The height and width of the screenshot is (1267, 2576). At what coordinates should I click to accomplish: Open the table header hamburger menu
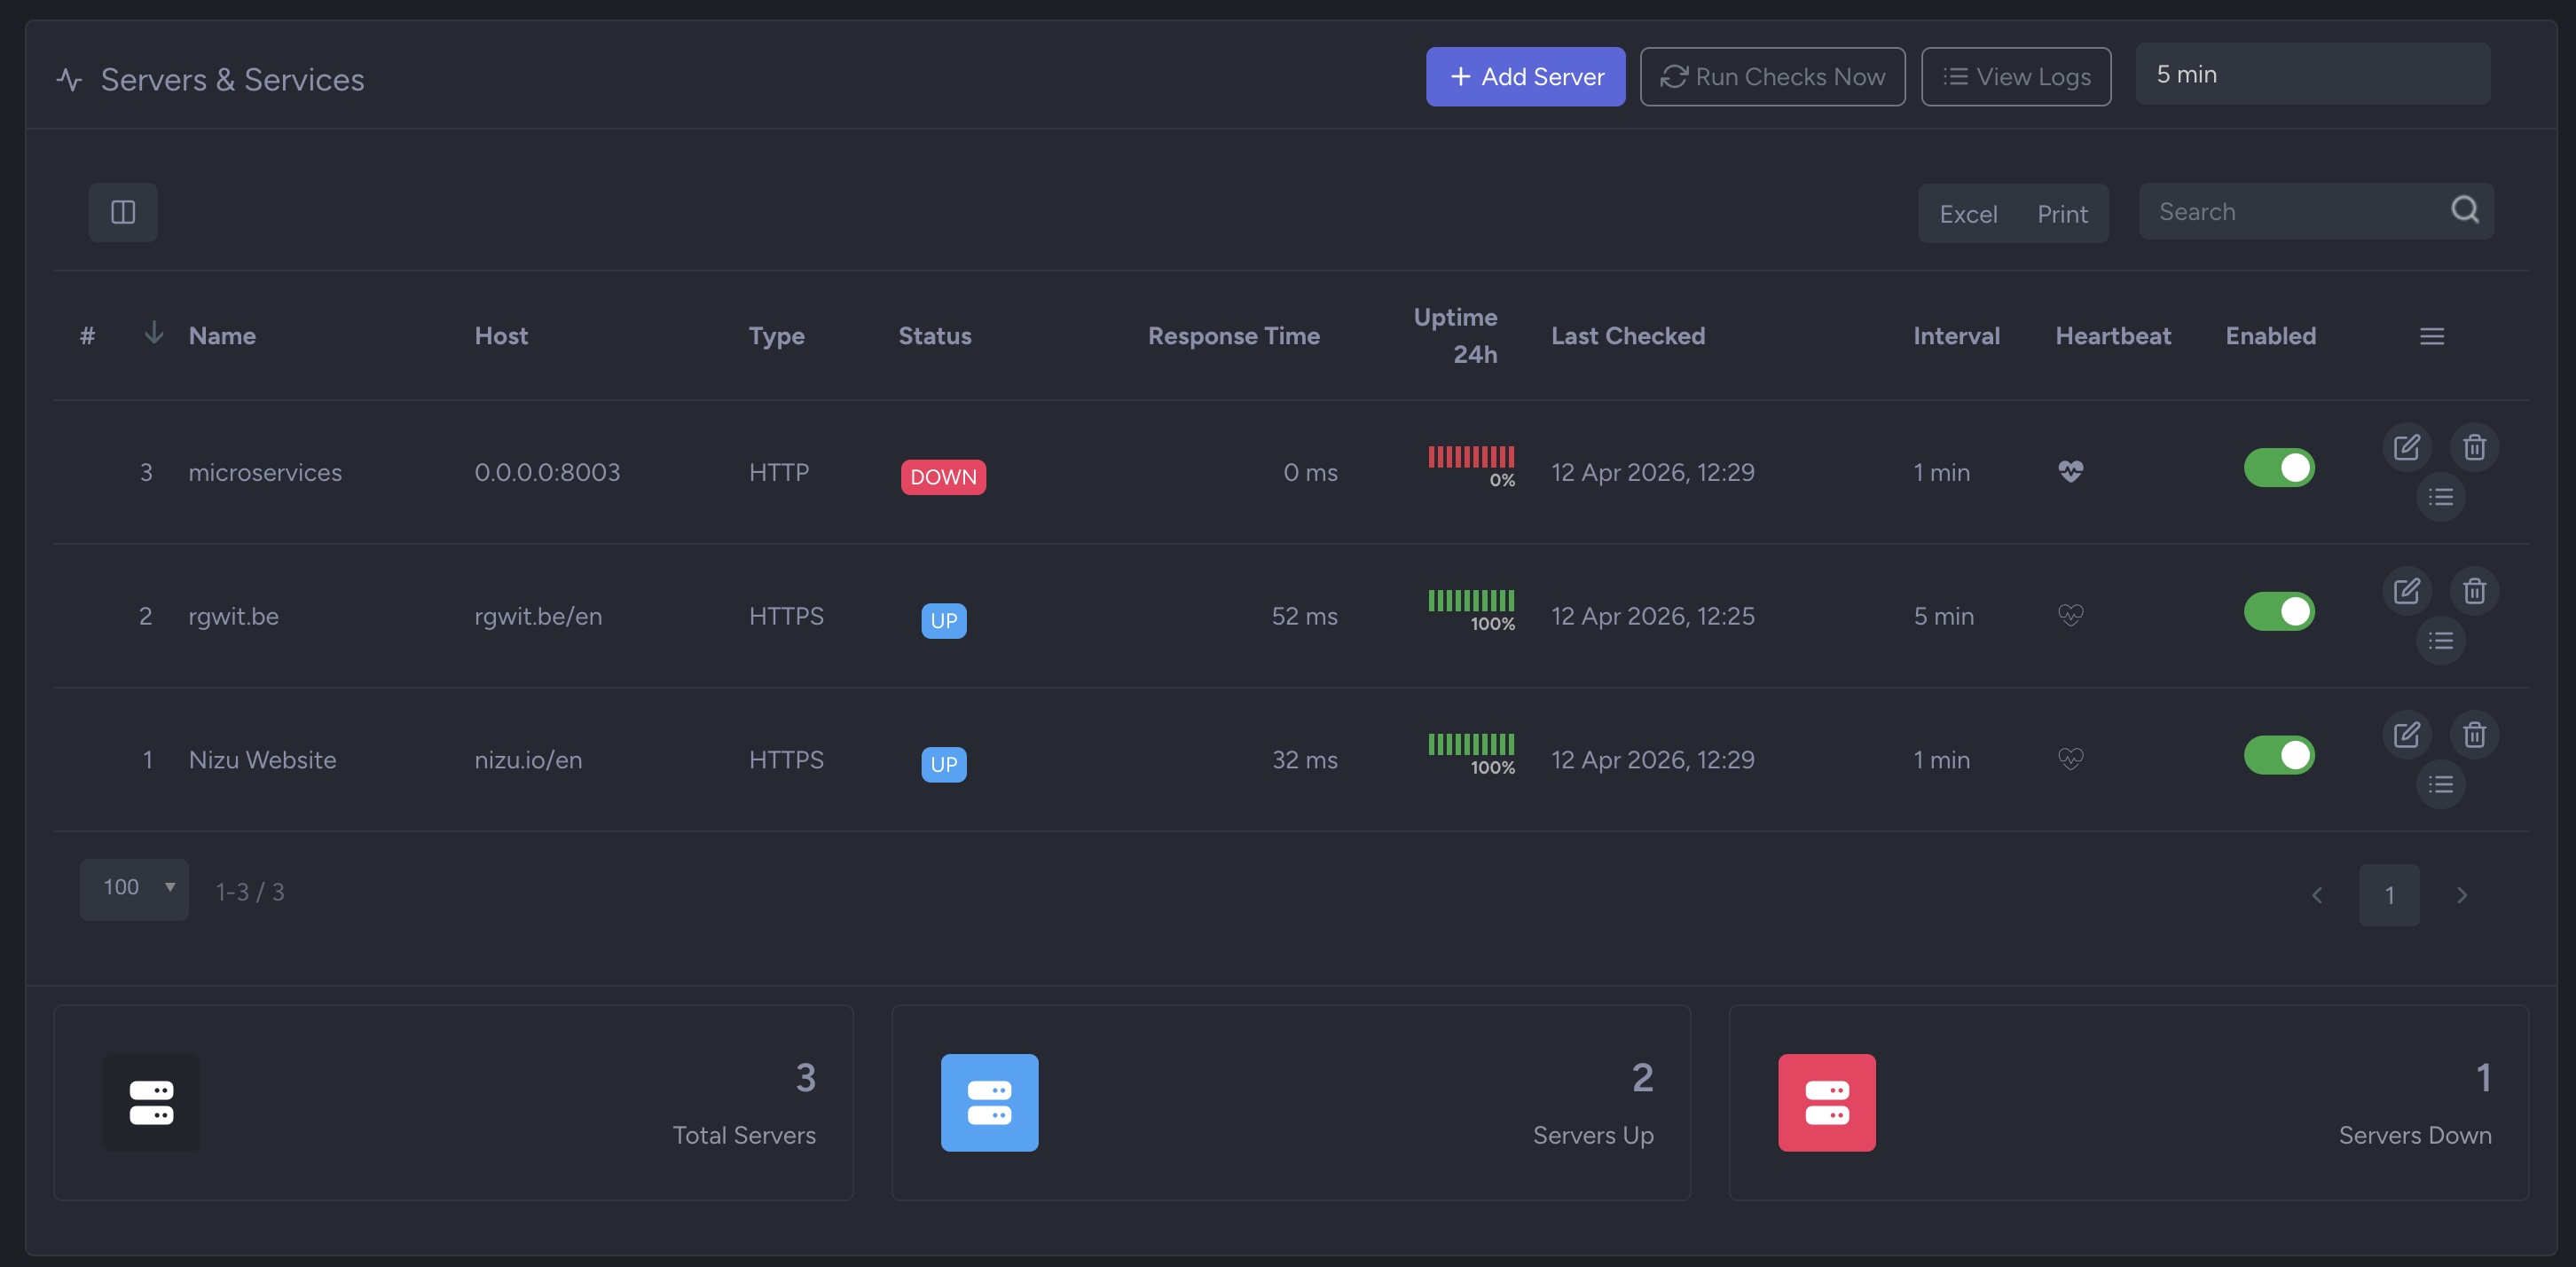tap(2431, 337)
